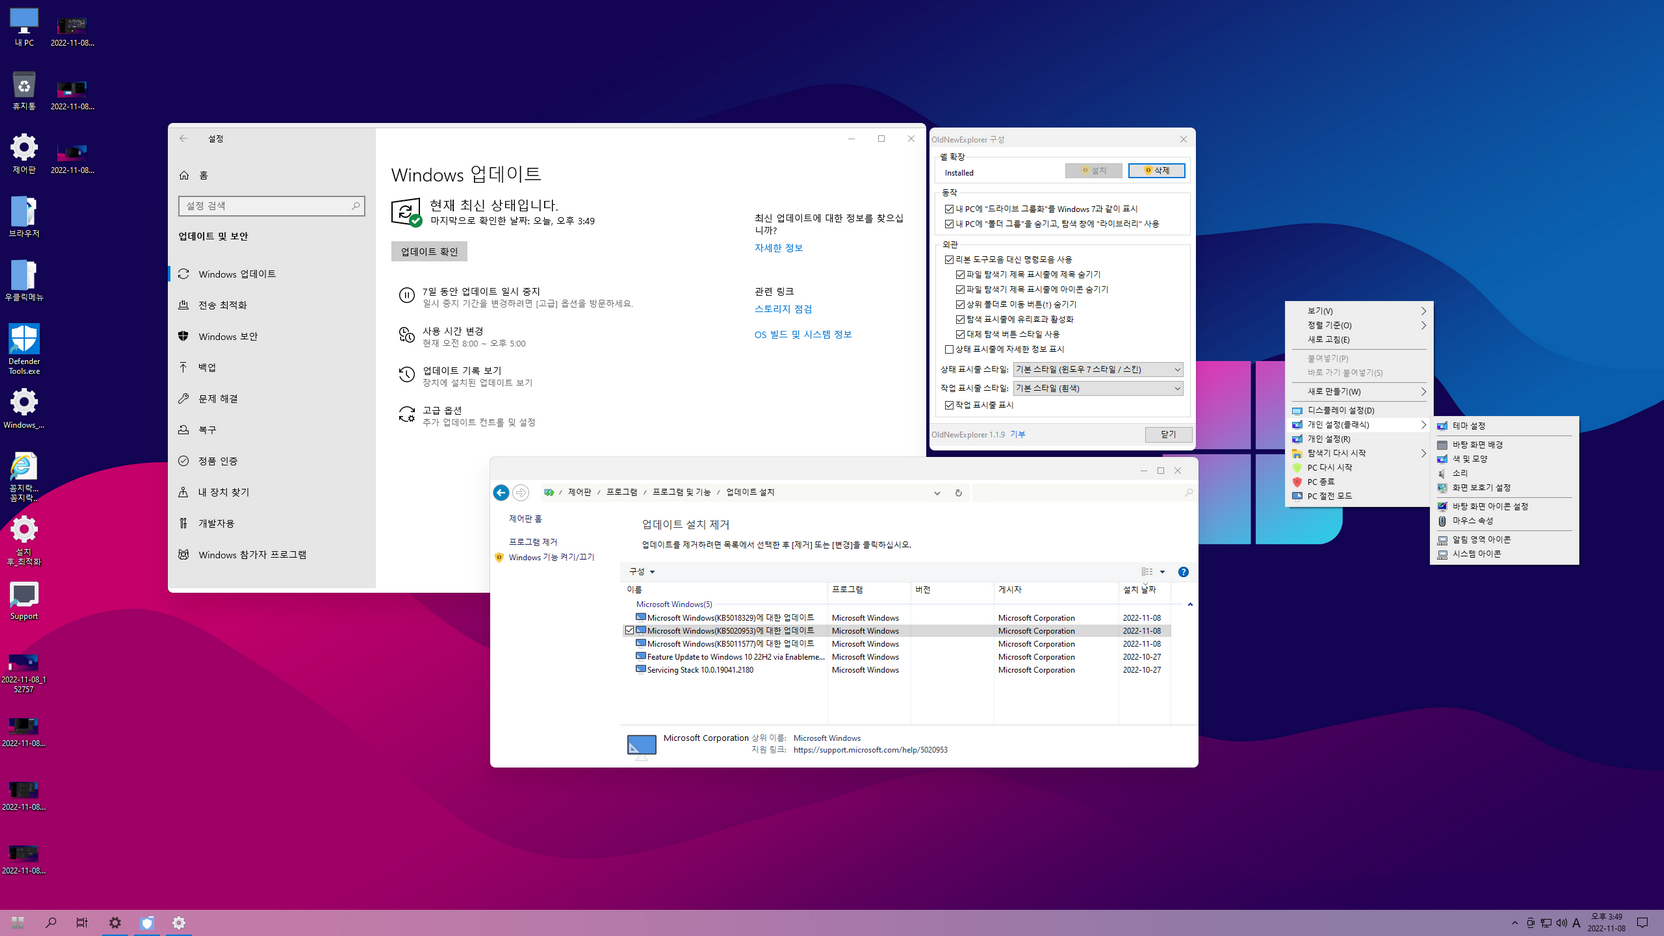
Task: Open the Support desktop shortcut
Action: [x=24, y=600]
